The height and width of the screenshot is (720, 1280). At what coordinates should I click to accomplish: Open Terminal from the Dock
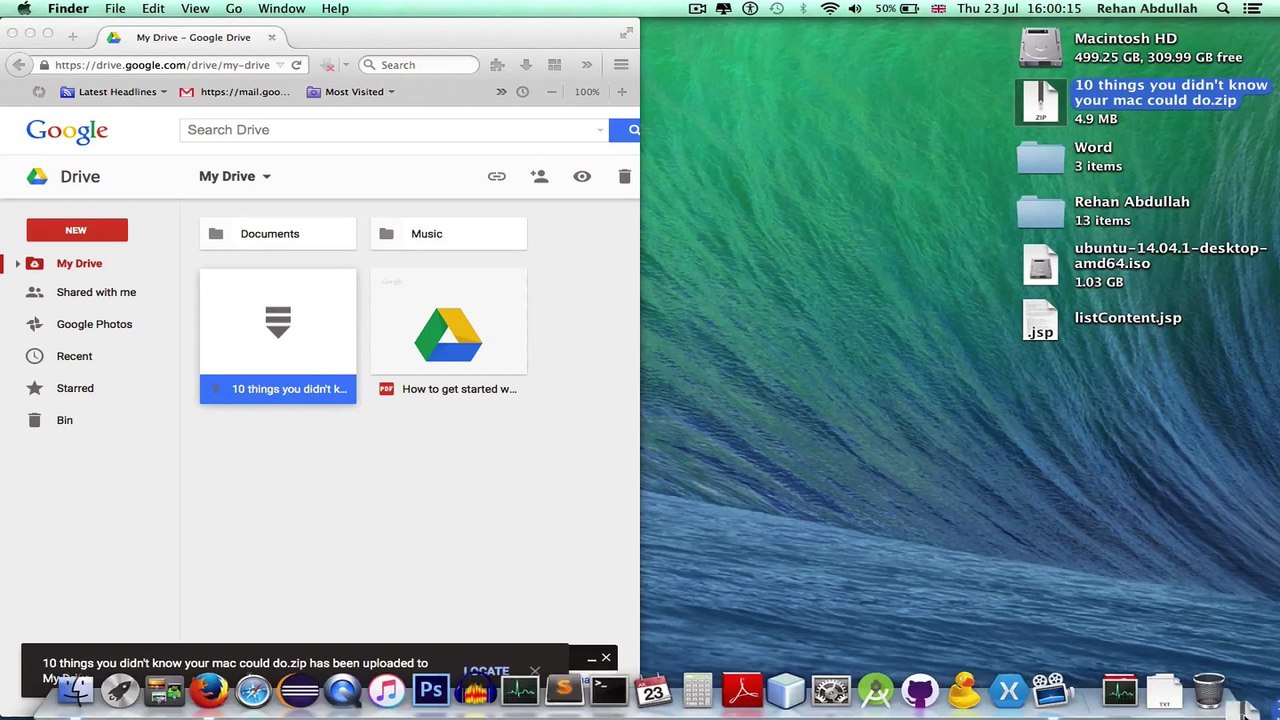click(608, 690)
